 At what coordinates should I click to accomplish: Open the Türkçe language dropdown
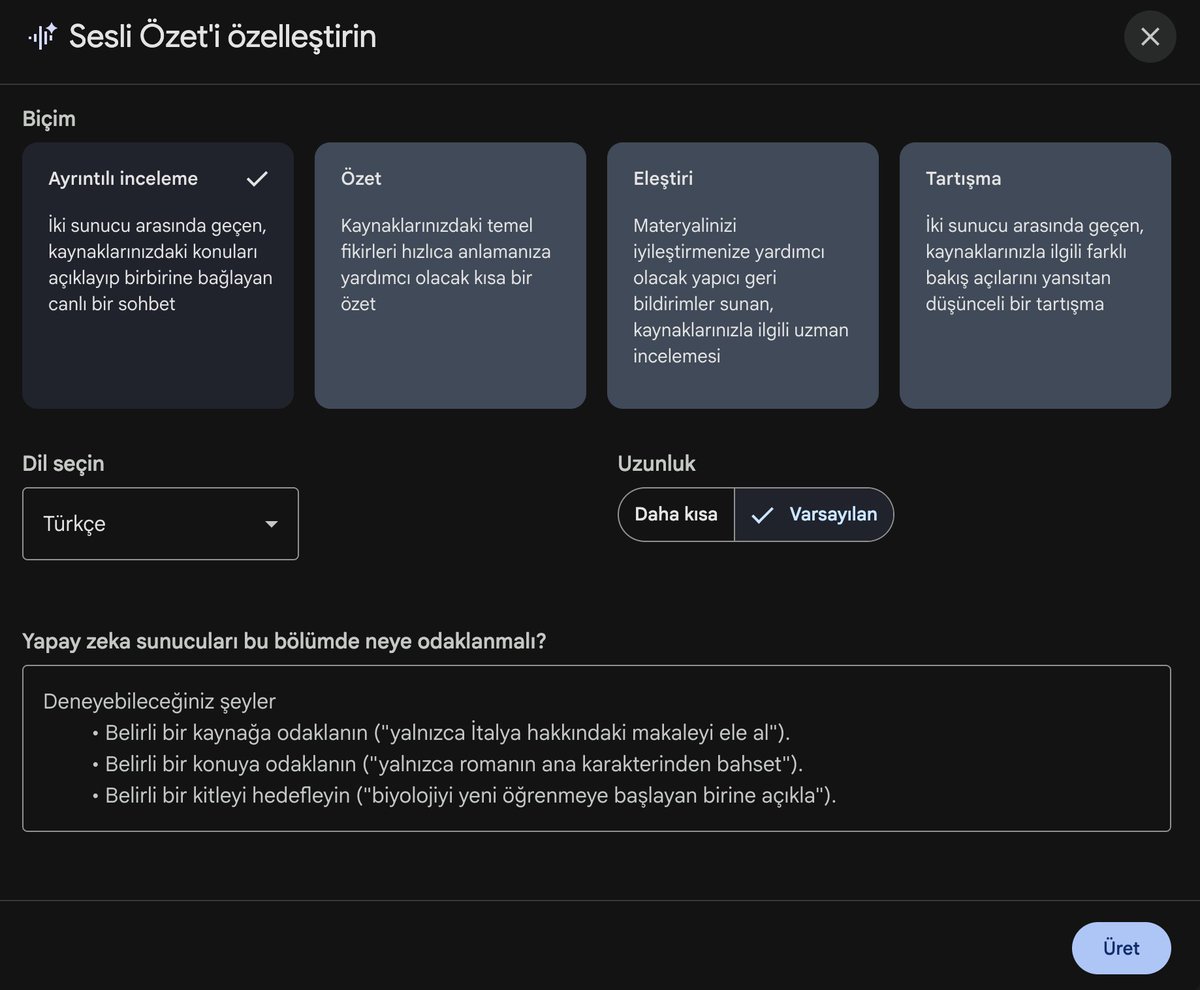pyautogui.click(x=160, y=524)
